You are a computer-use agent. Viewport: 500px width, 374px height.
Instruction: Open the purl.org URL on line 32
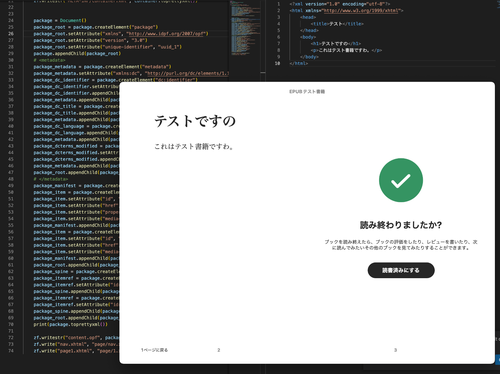click(x=187, y=73)
